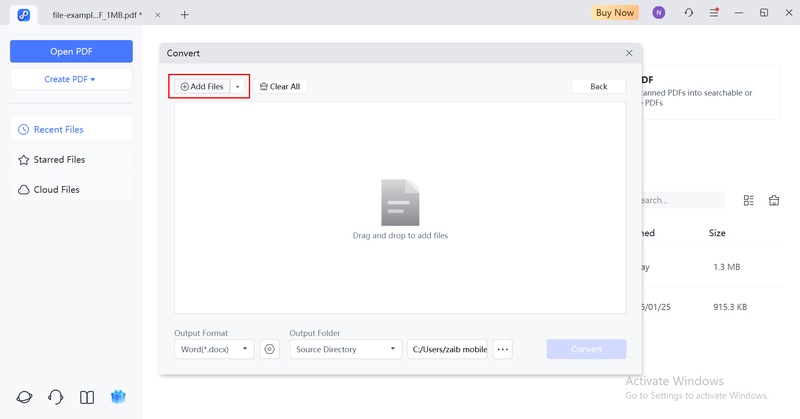Click the Open PDF button
Image resolution: width=800 pixels, height=419 pixels.
coord(71,52)
